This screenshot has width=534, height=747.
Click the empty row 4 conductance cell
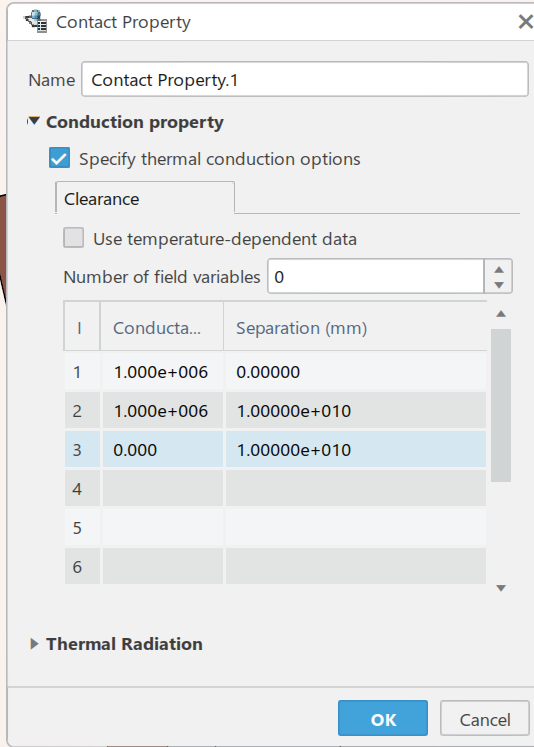162,488
